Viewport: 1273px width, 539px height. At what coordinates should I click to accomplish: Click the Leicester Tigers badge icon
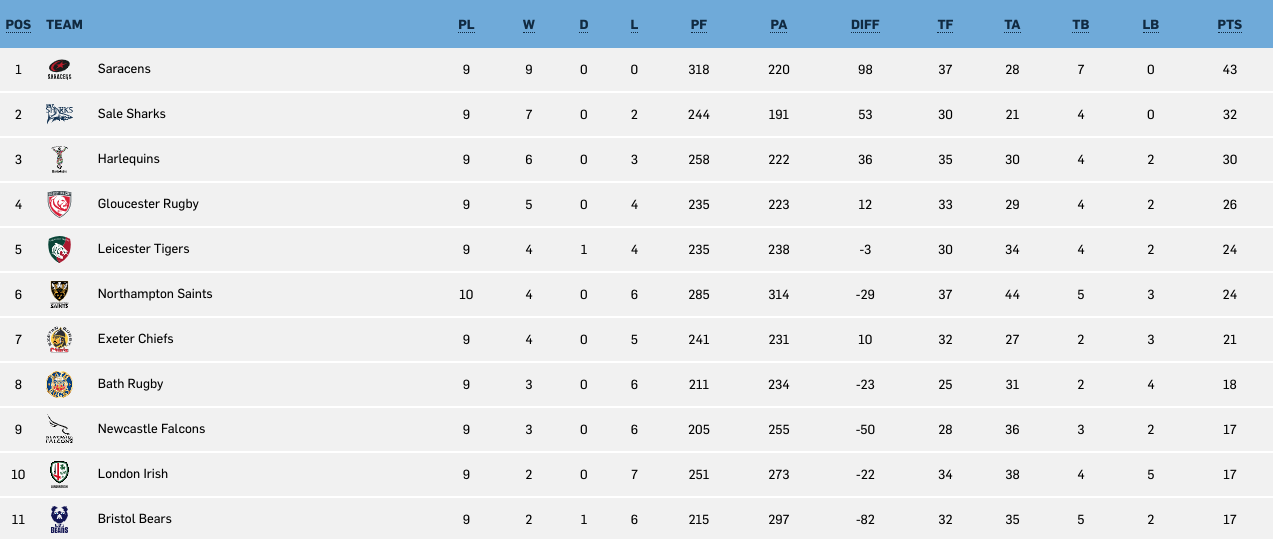(x=59, y=249)
